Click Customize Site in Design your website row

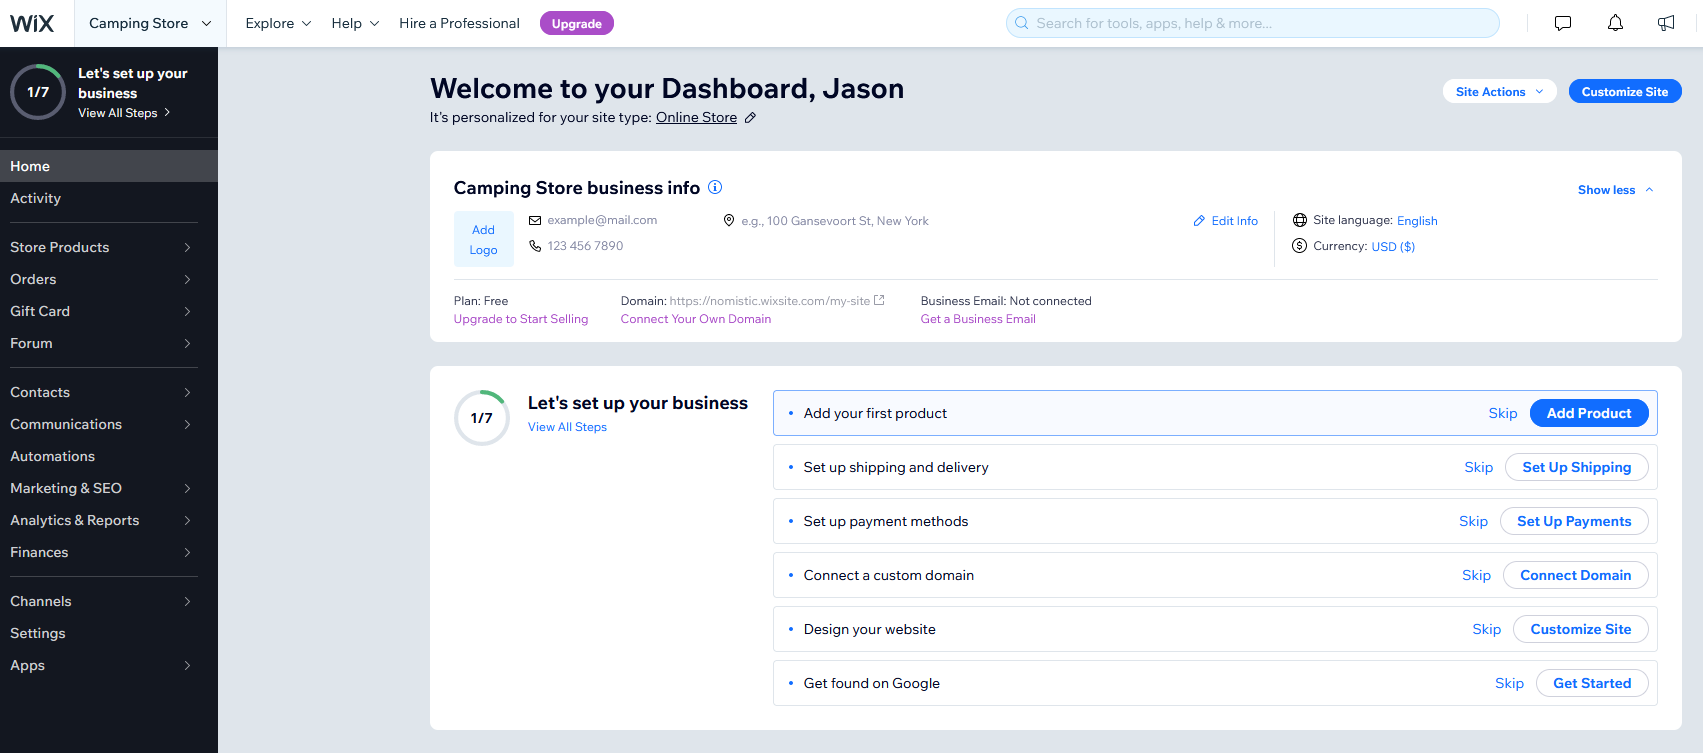point(1581,629)
